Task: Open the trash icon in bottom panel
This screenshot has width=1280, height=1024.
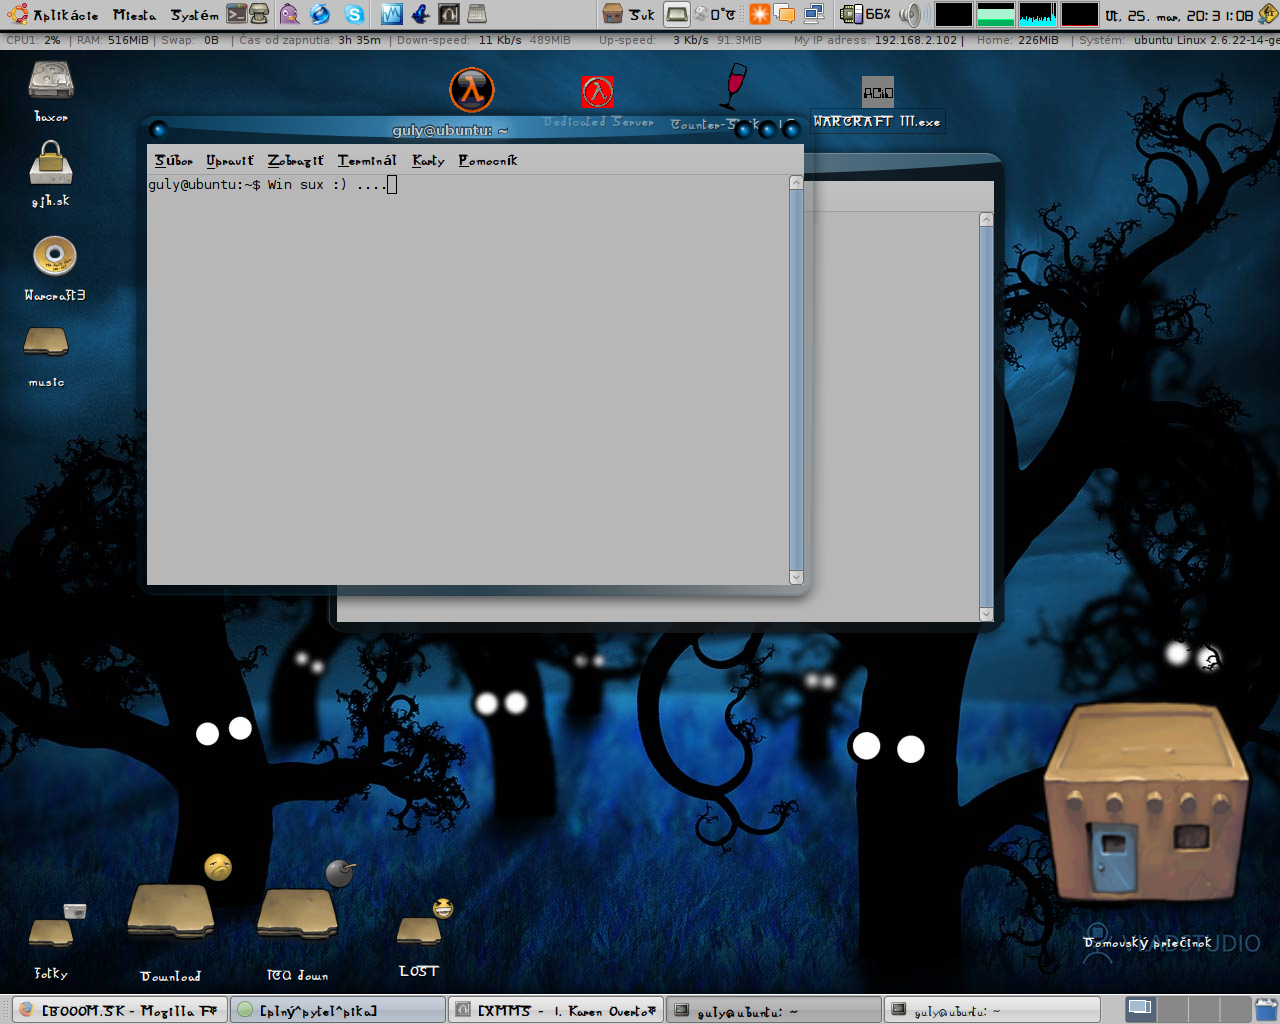Action: point(1266,1009)
